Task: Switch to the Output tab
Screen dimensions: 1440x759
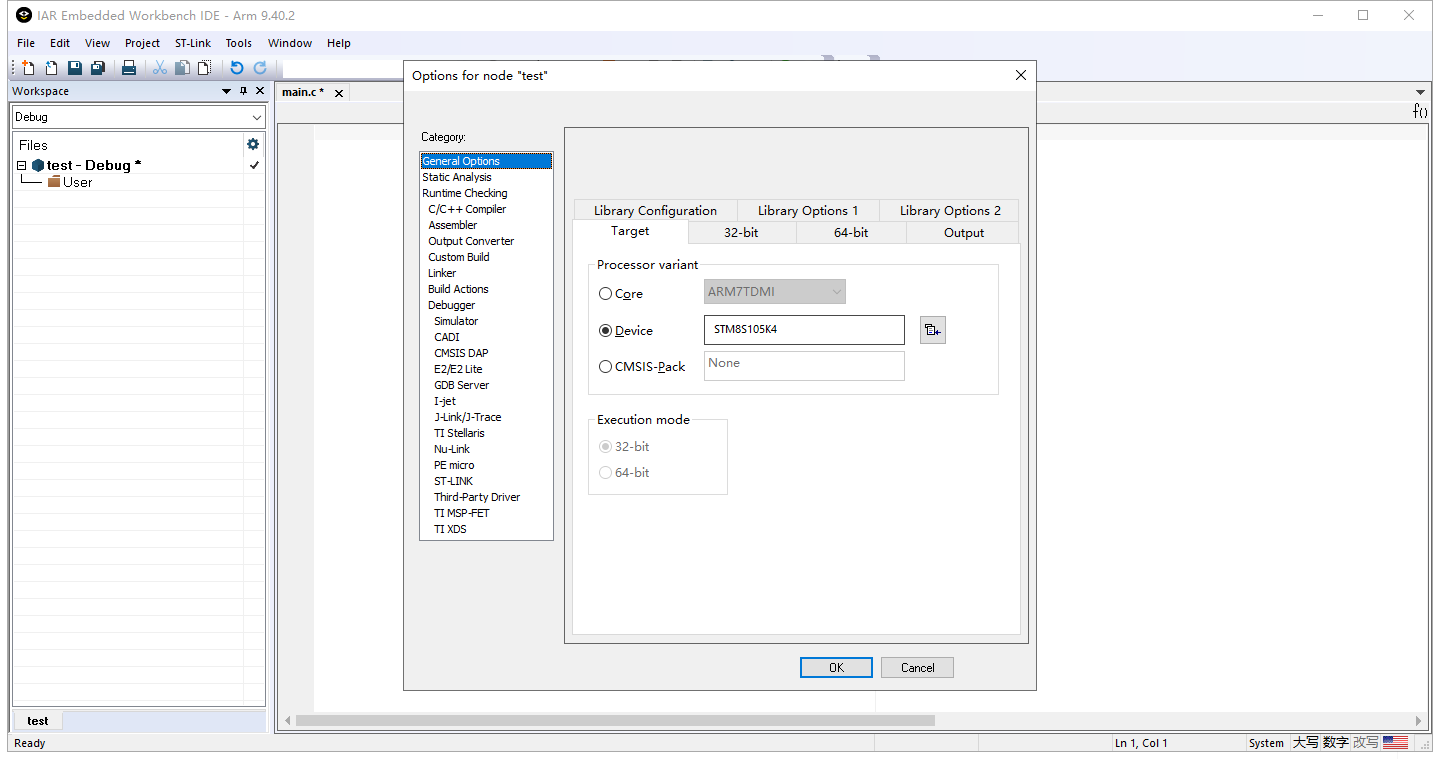Action: pyautogui.click(x=964, y=232)
